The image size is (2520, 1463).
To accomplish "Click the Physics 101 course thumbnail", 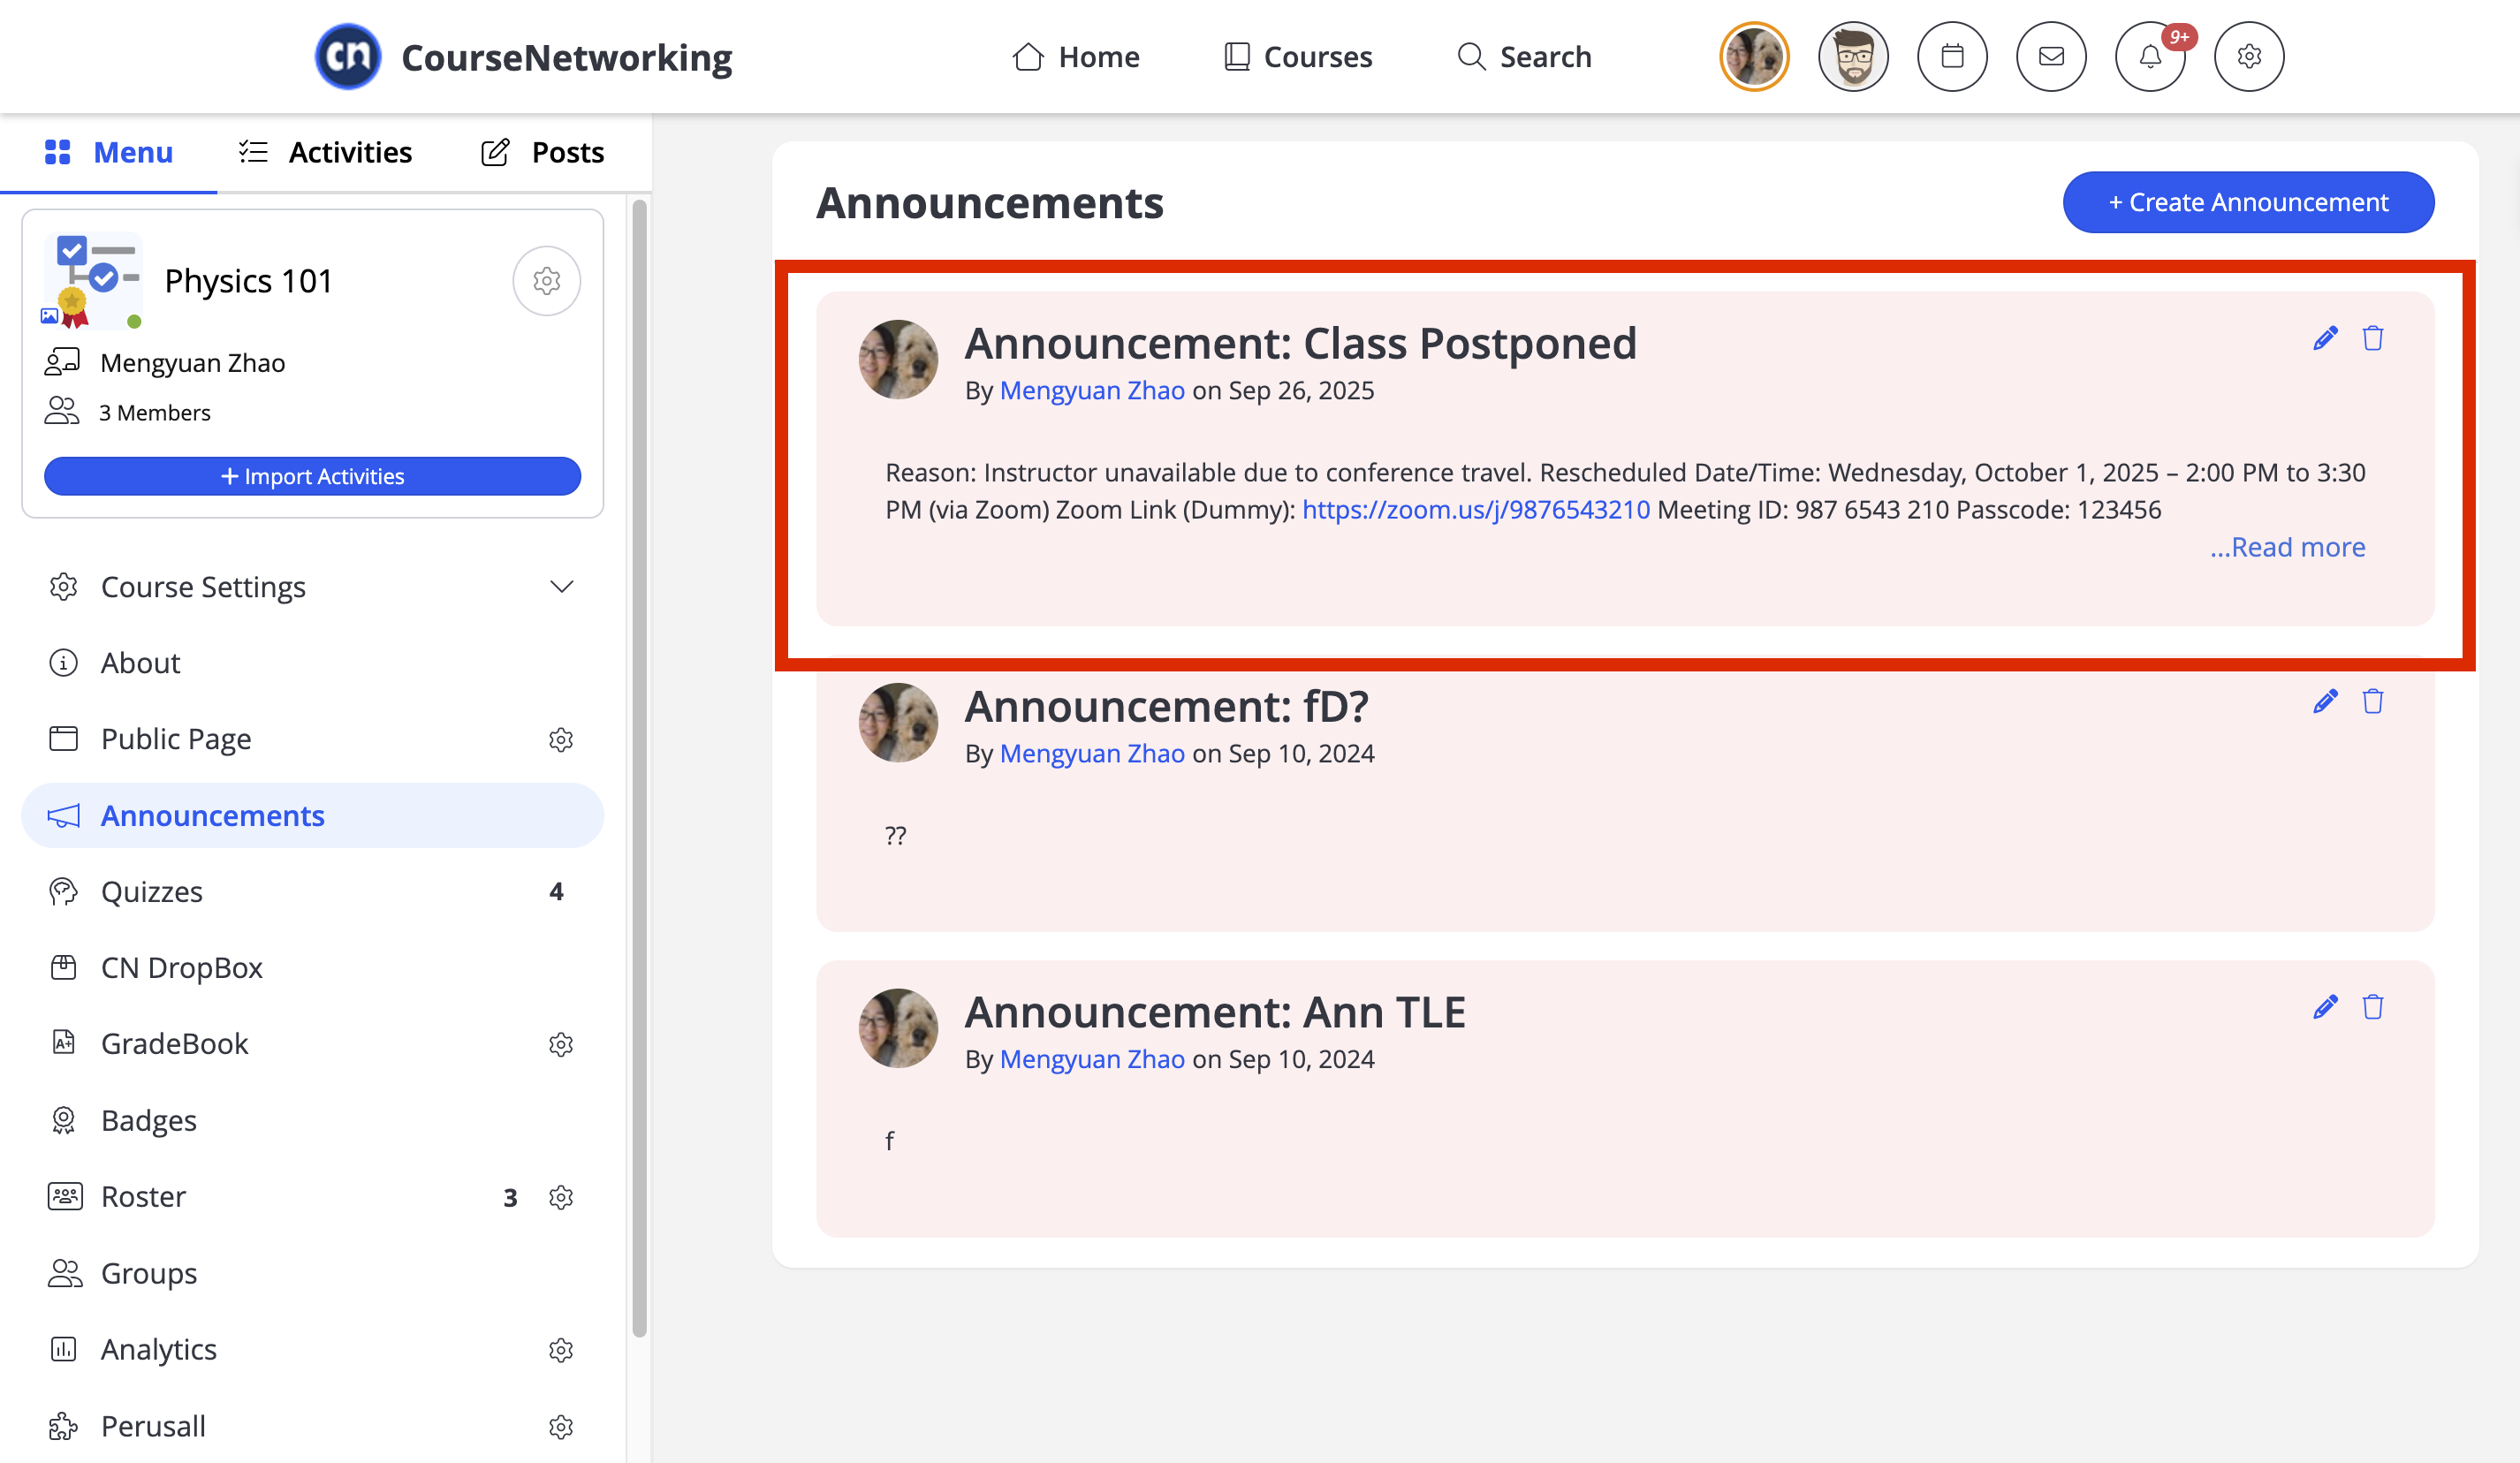I will coord(93,281).
